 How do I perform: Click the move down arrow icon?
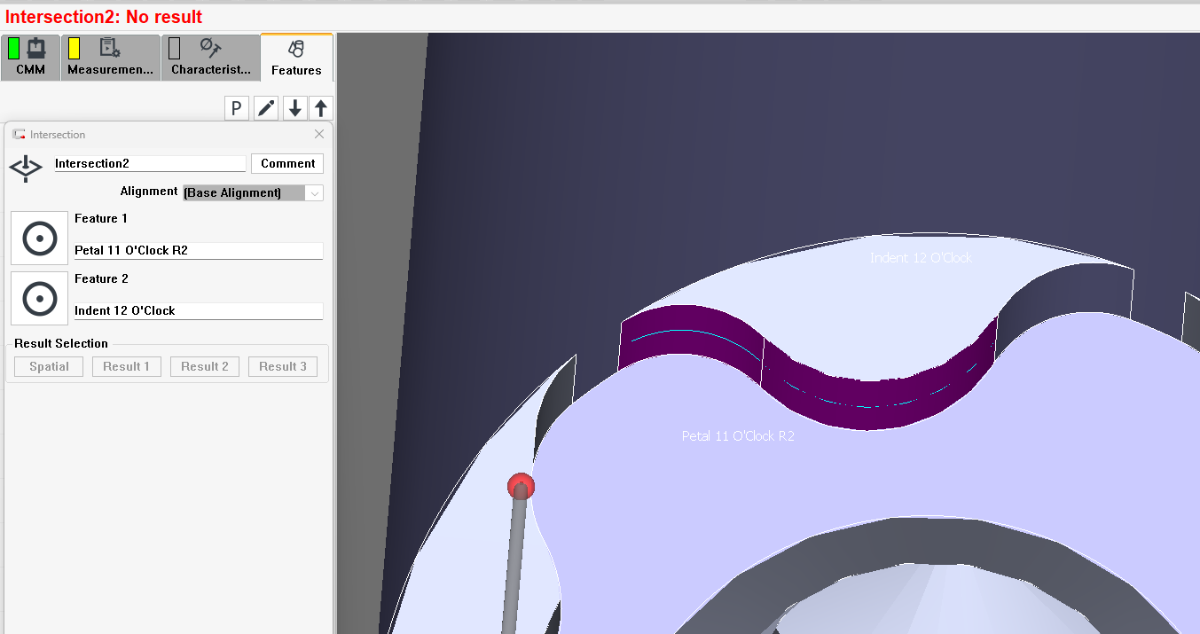295,109
